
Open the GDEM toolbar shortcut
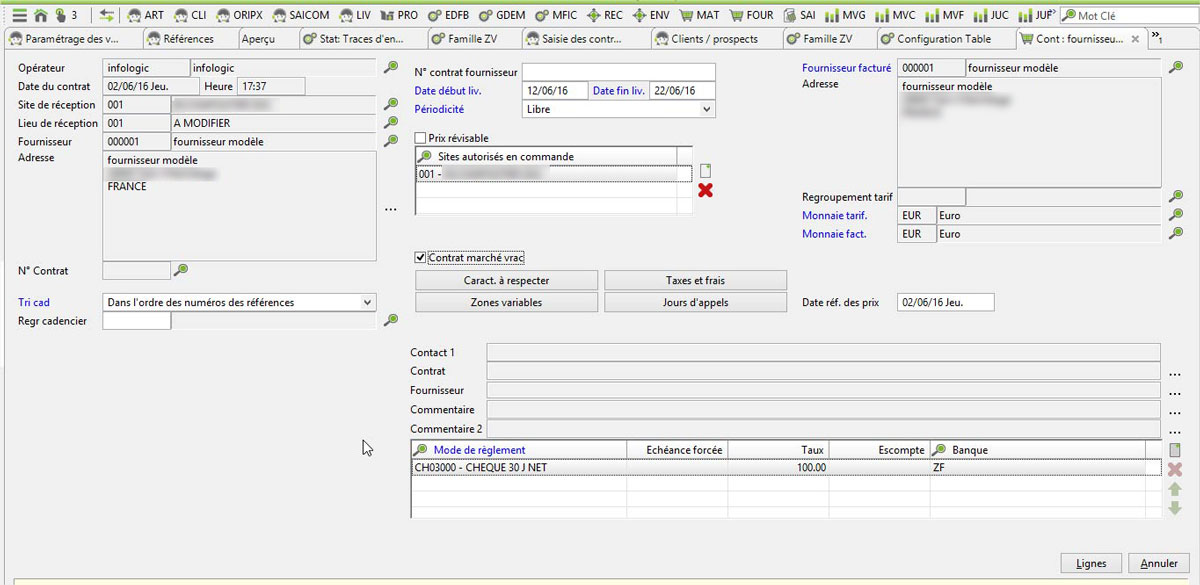pos(500,15)
